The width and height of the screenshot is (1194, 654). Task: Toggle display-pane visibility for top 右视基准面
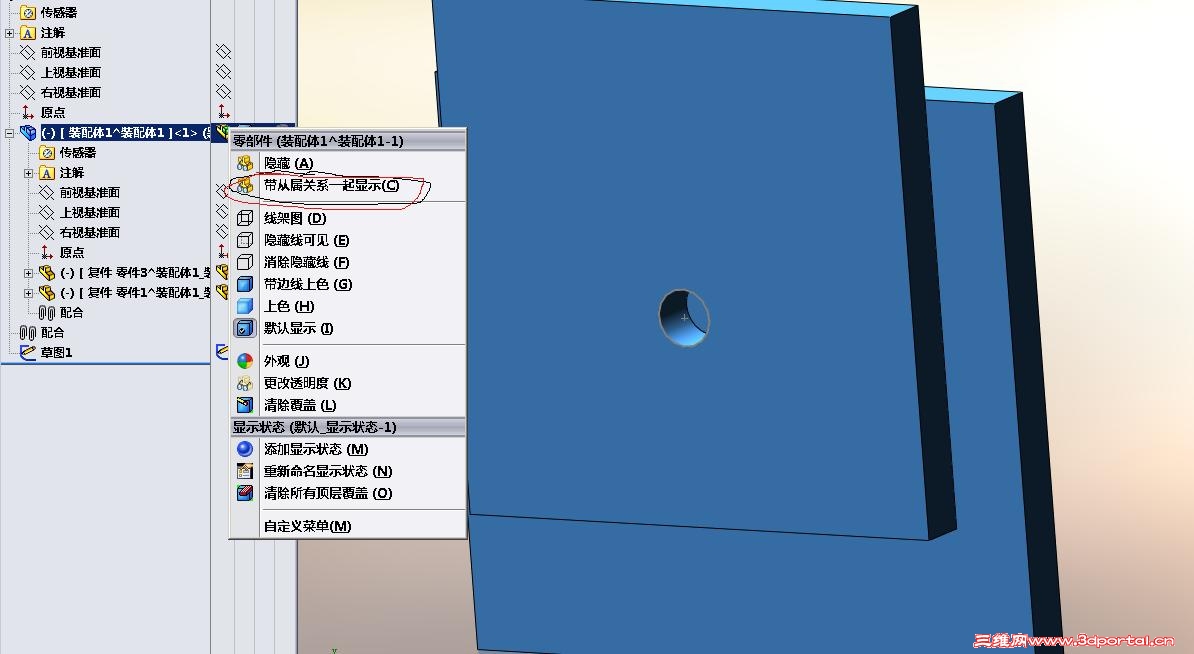click(x=223, y=91)
